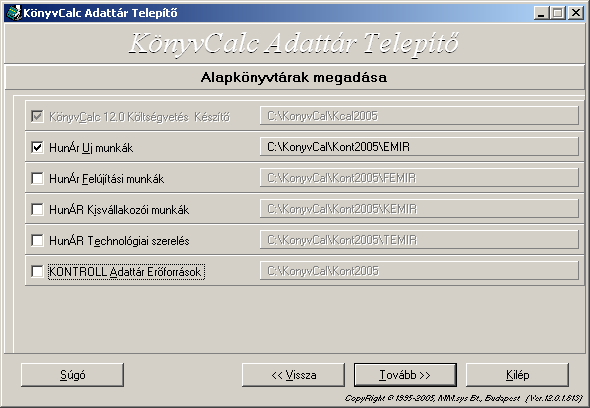Click the CopyRight MM.sys Bt. footer text
Screen dimensions: 590x408
pos(464,398)
